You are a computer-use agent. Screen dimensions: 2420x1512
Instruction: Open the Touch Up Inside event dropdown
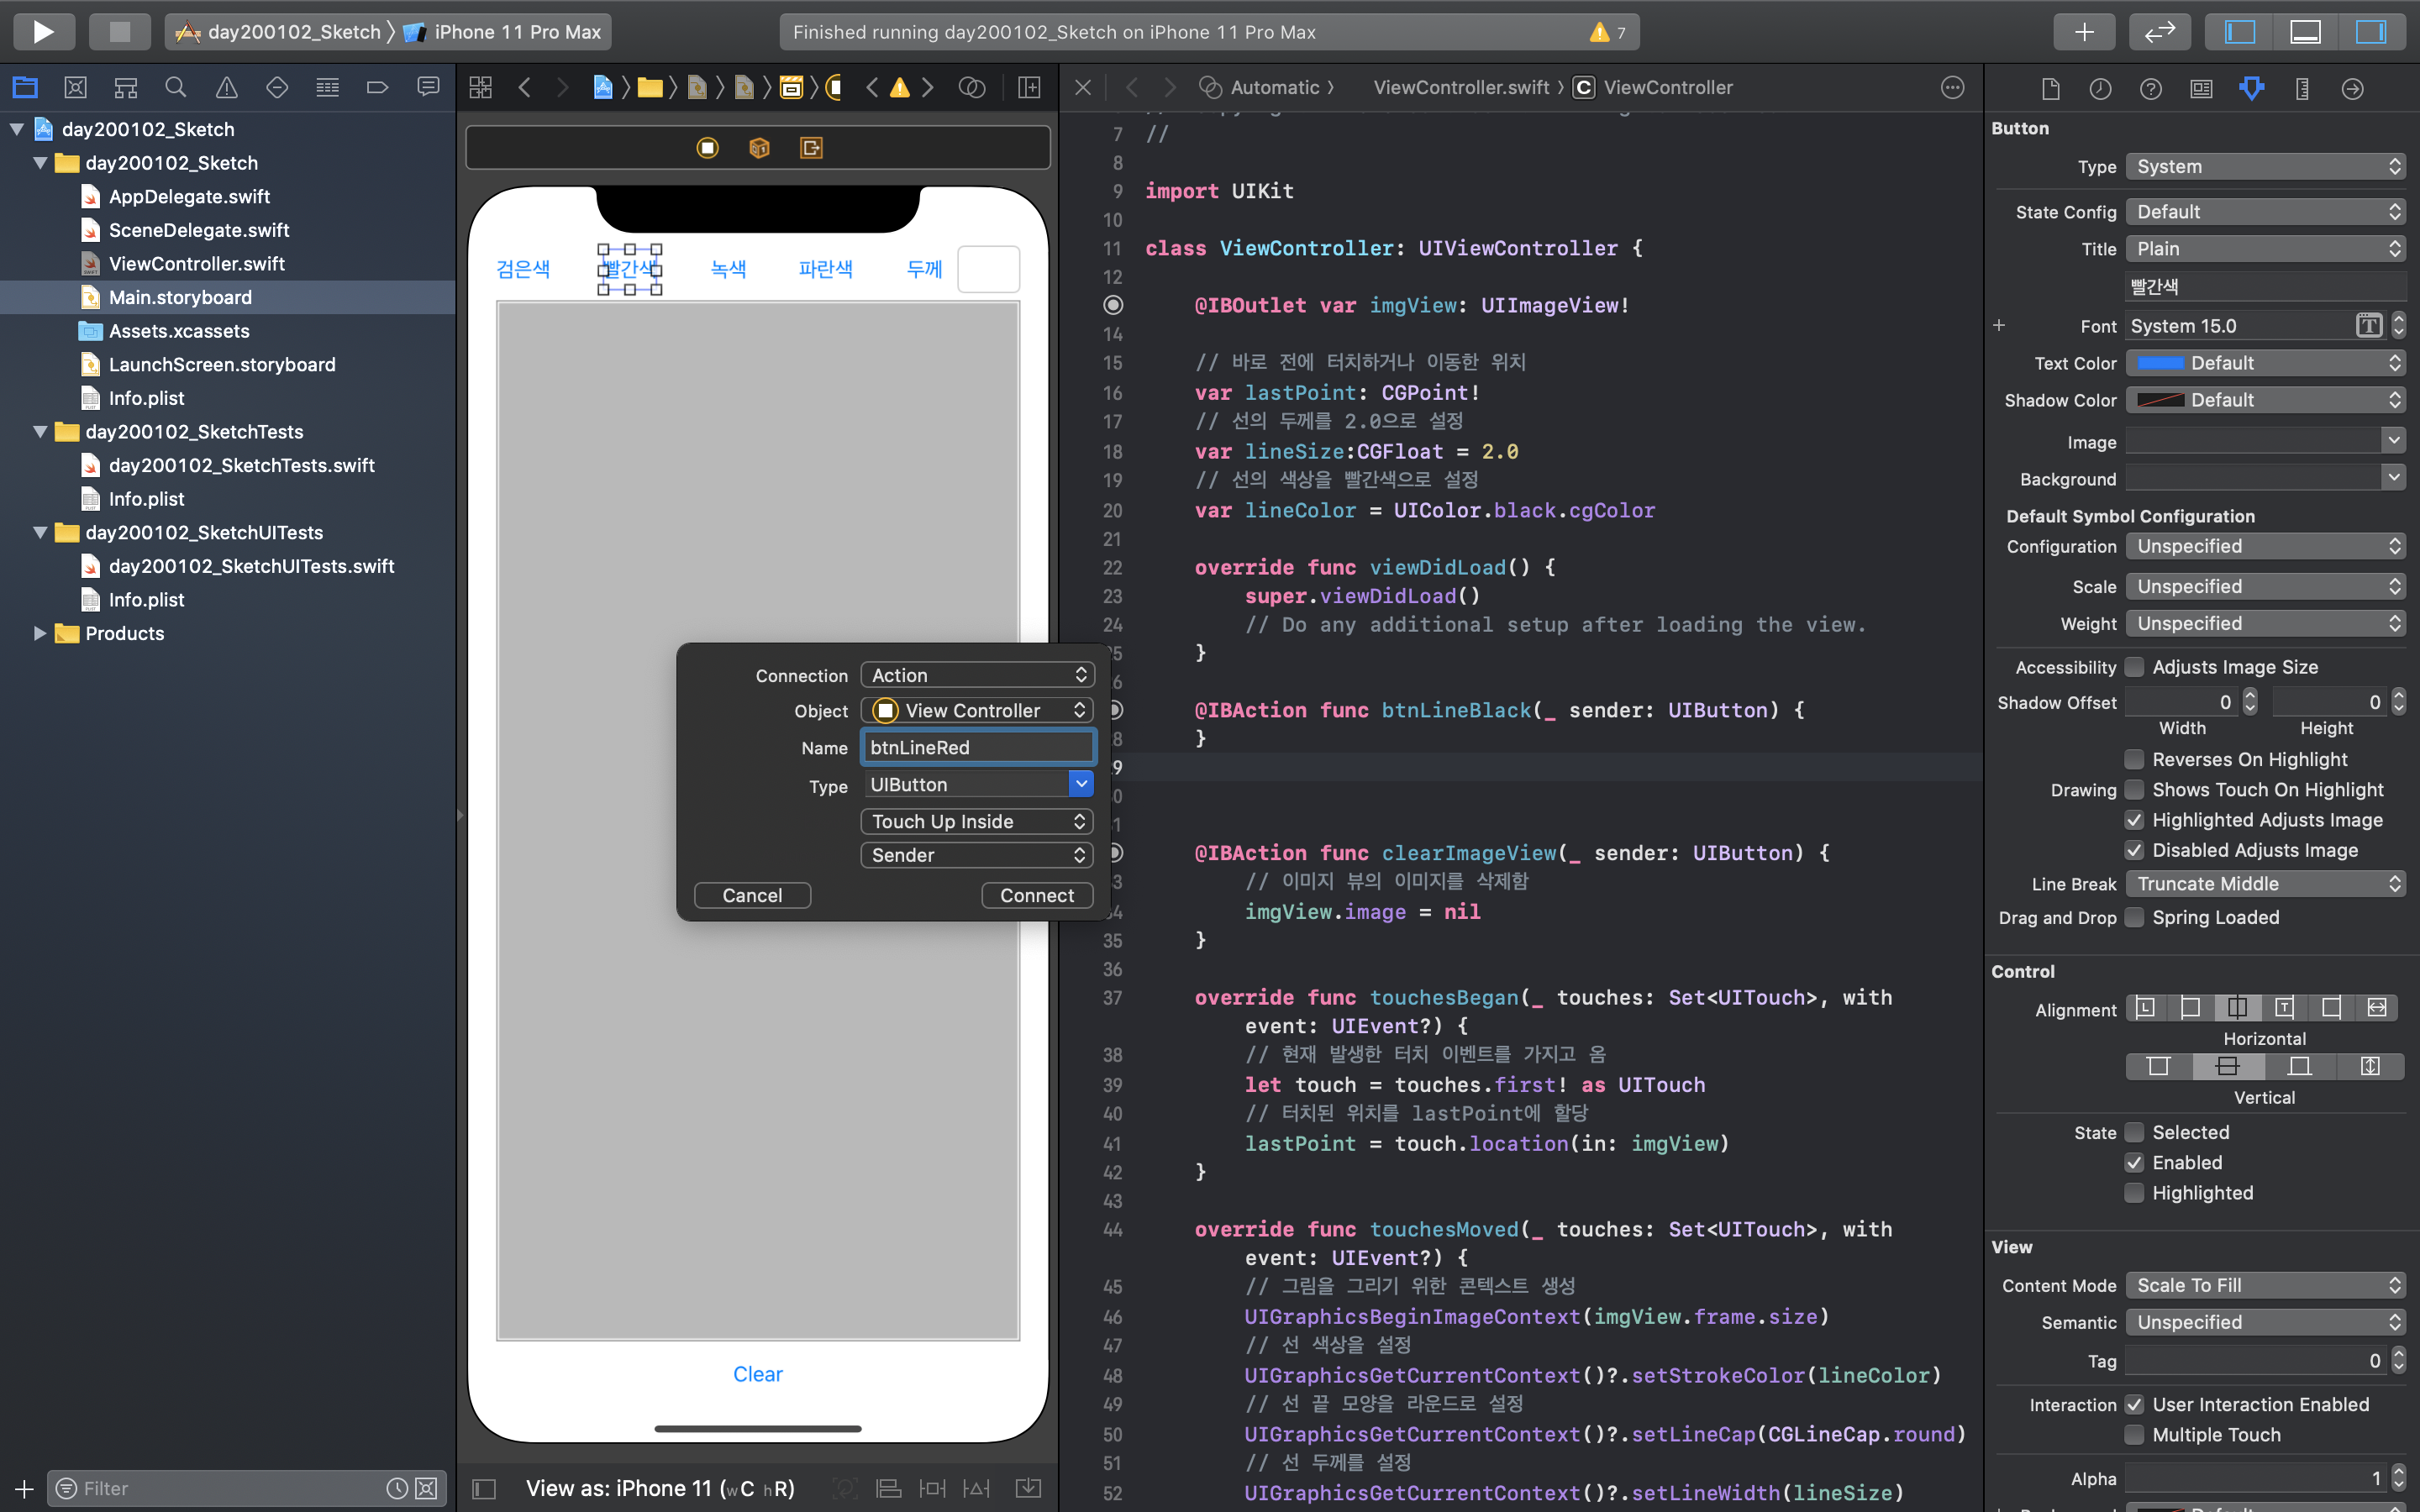(x=977, y=821)
